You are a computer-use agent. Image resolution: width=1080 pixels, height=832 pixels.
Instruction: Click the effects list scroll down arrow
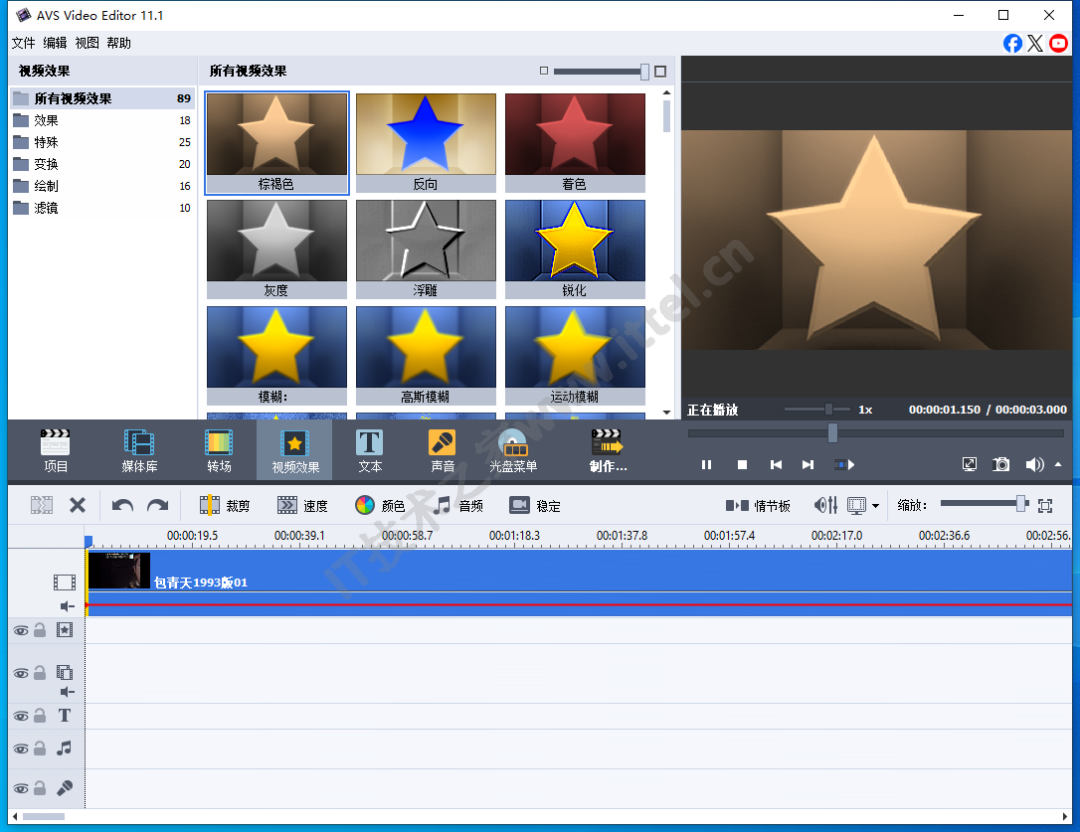tap(666, 413)
